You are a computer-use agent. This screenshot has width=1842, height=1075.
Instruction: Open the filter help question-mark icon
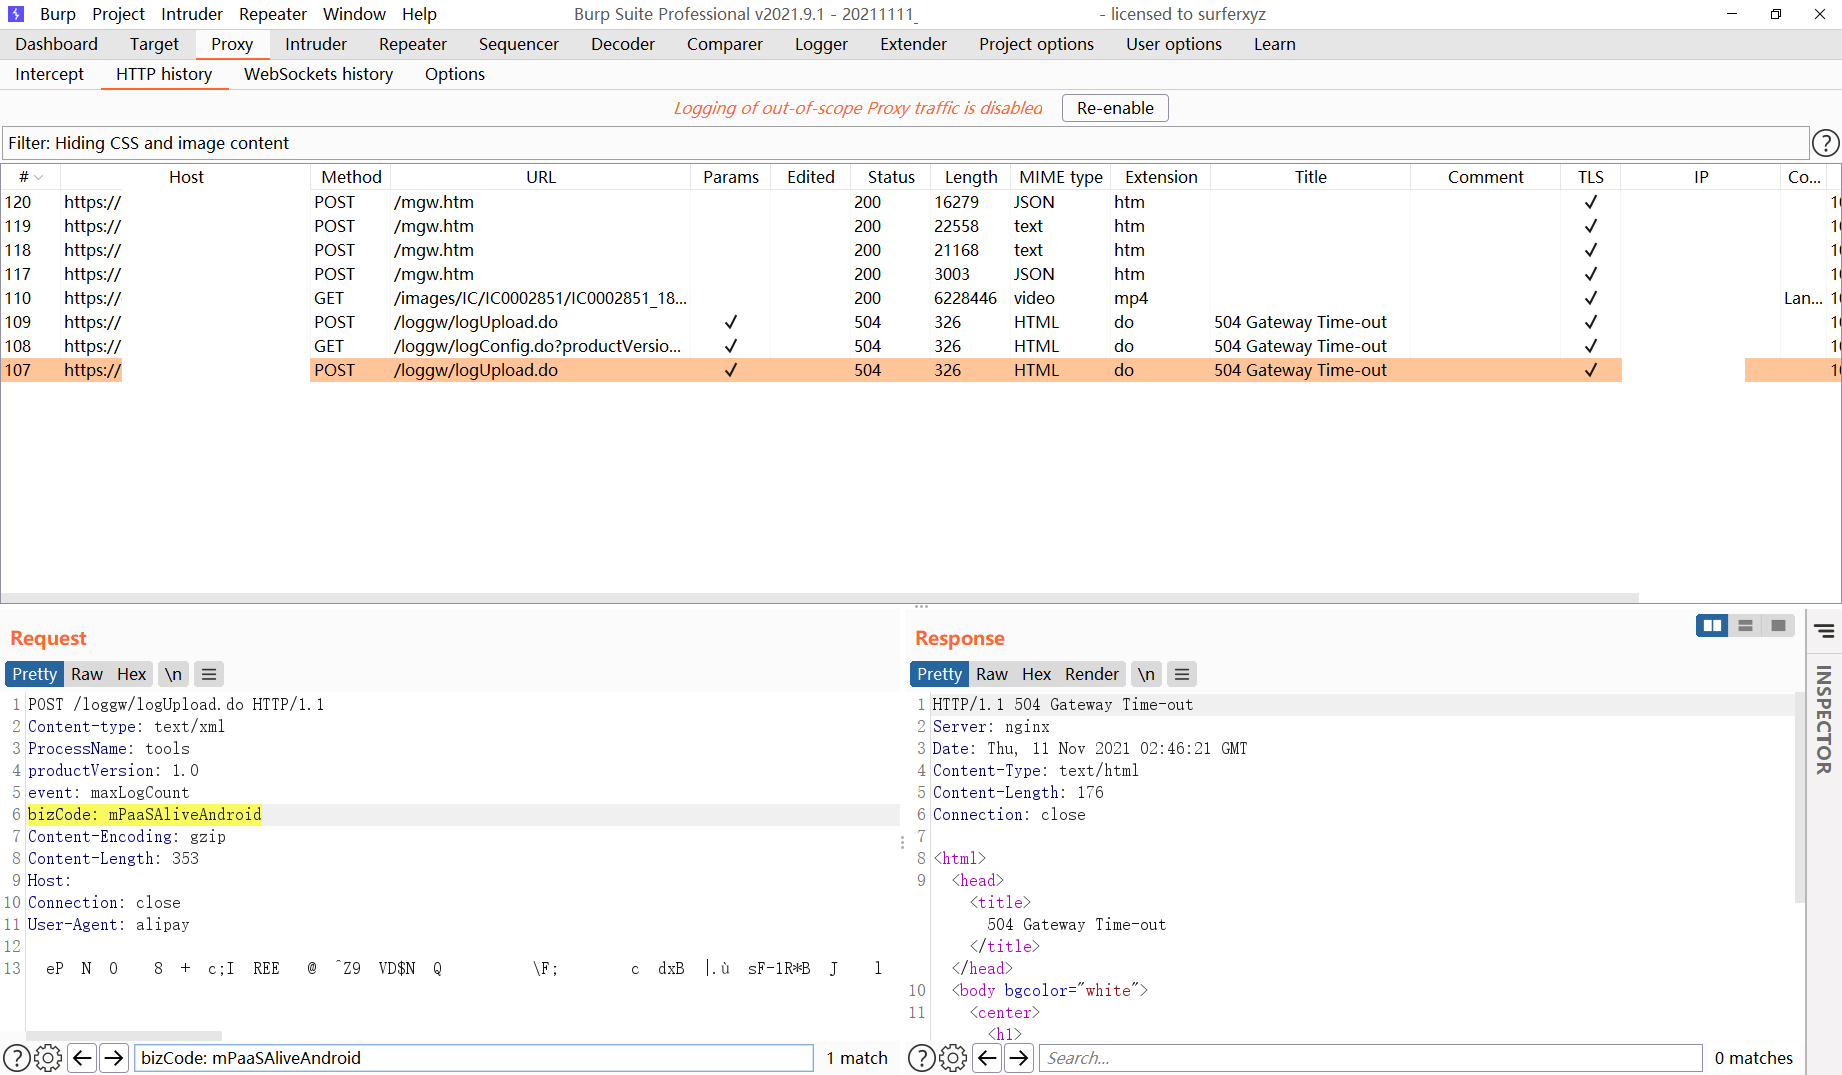[1825, 143]
